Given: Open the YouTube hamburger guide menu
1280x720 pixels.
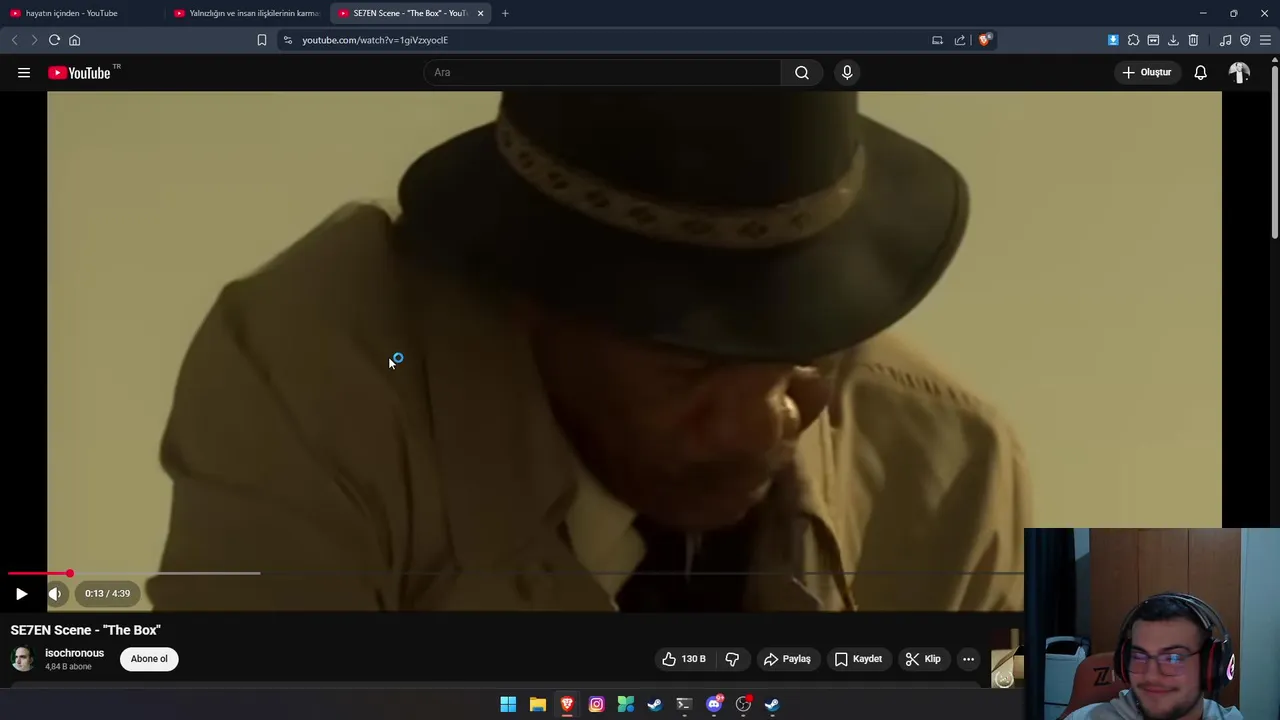Looking at the screenshot, I should click(24, 72).
